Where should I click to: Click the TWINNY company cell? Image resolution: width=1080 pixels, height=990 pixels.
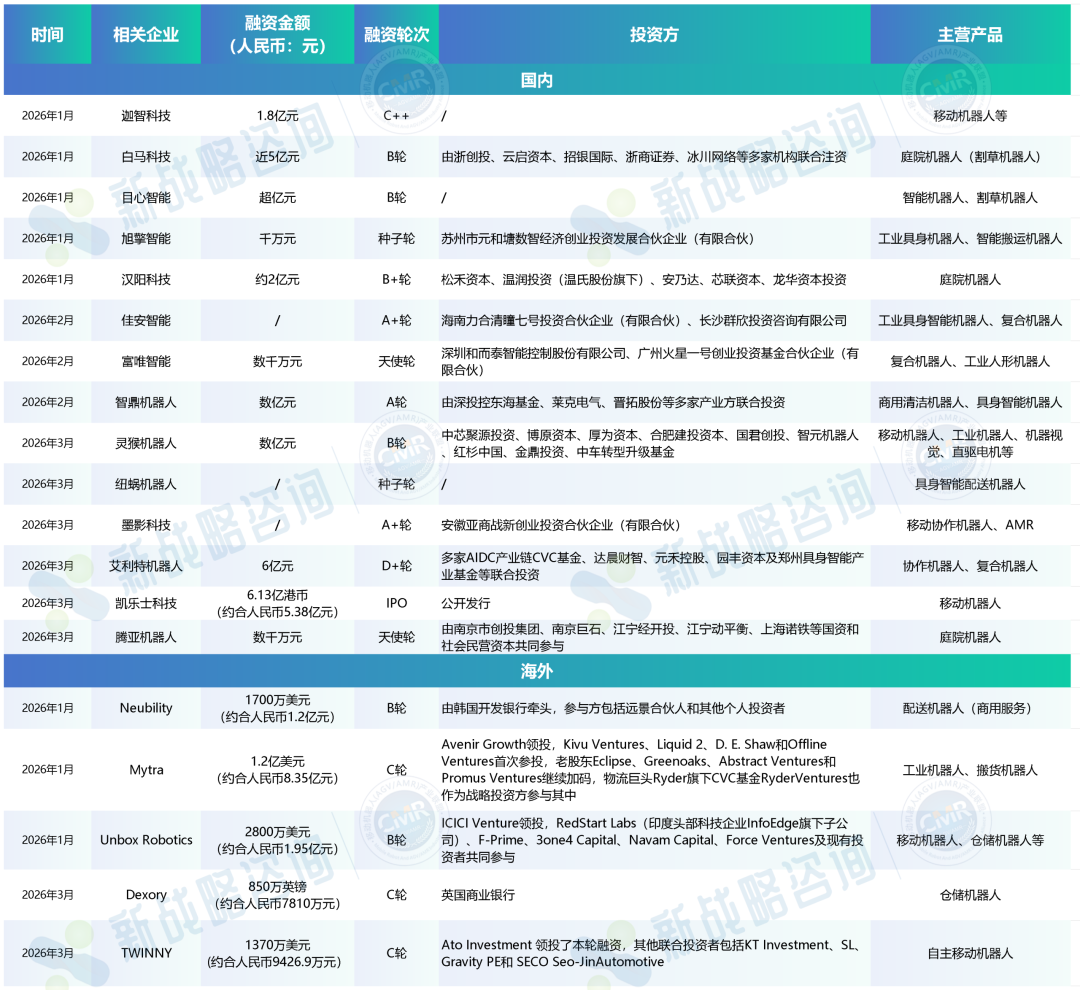146,953
